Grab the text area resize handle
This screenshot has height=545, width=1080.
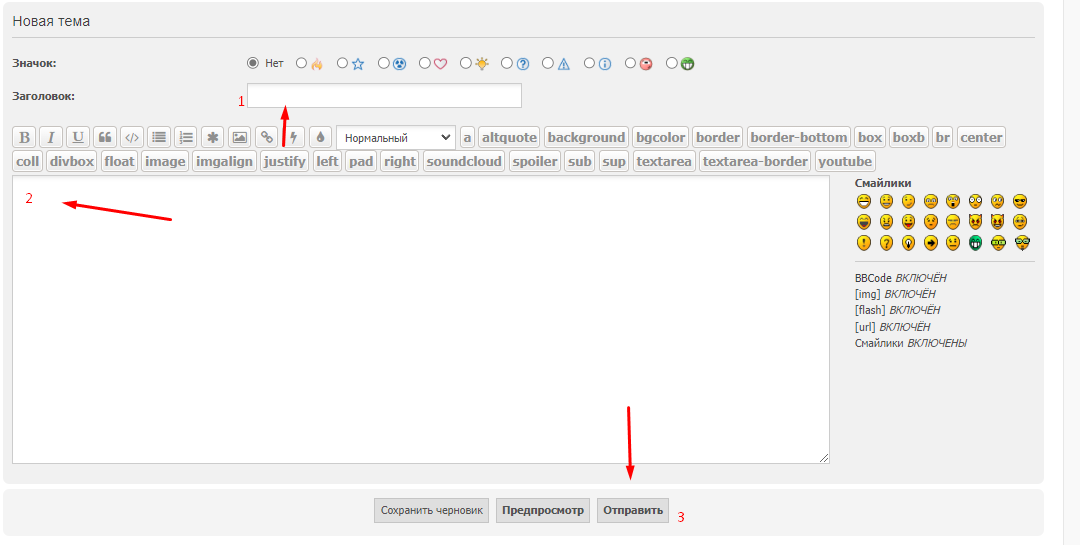824,458
